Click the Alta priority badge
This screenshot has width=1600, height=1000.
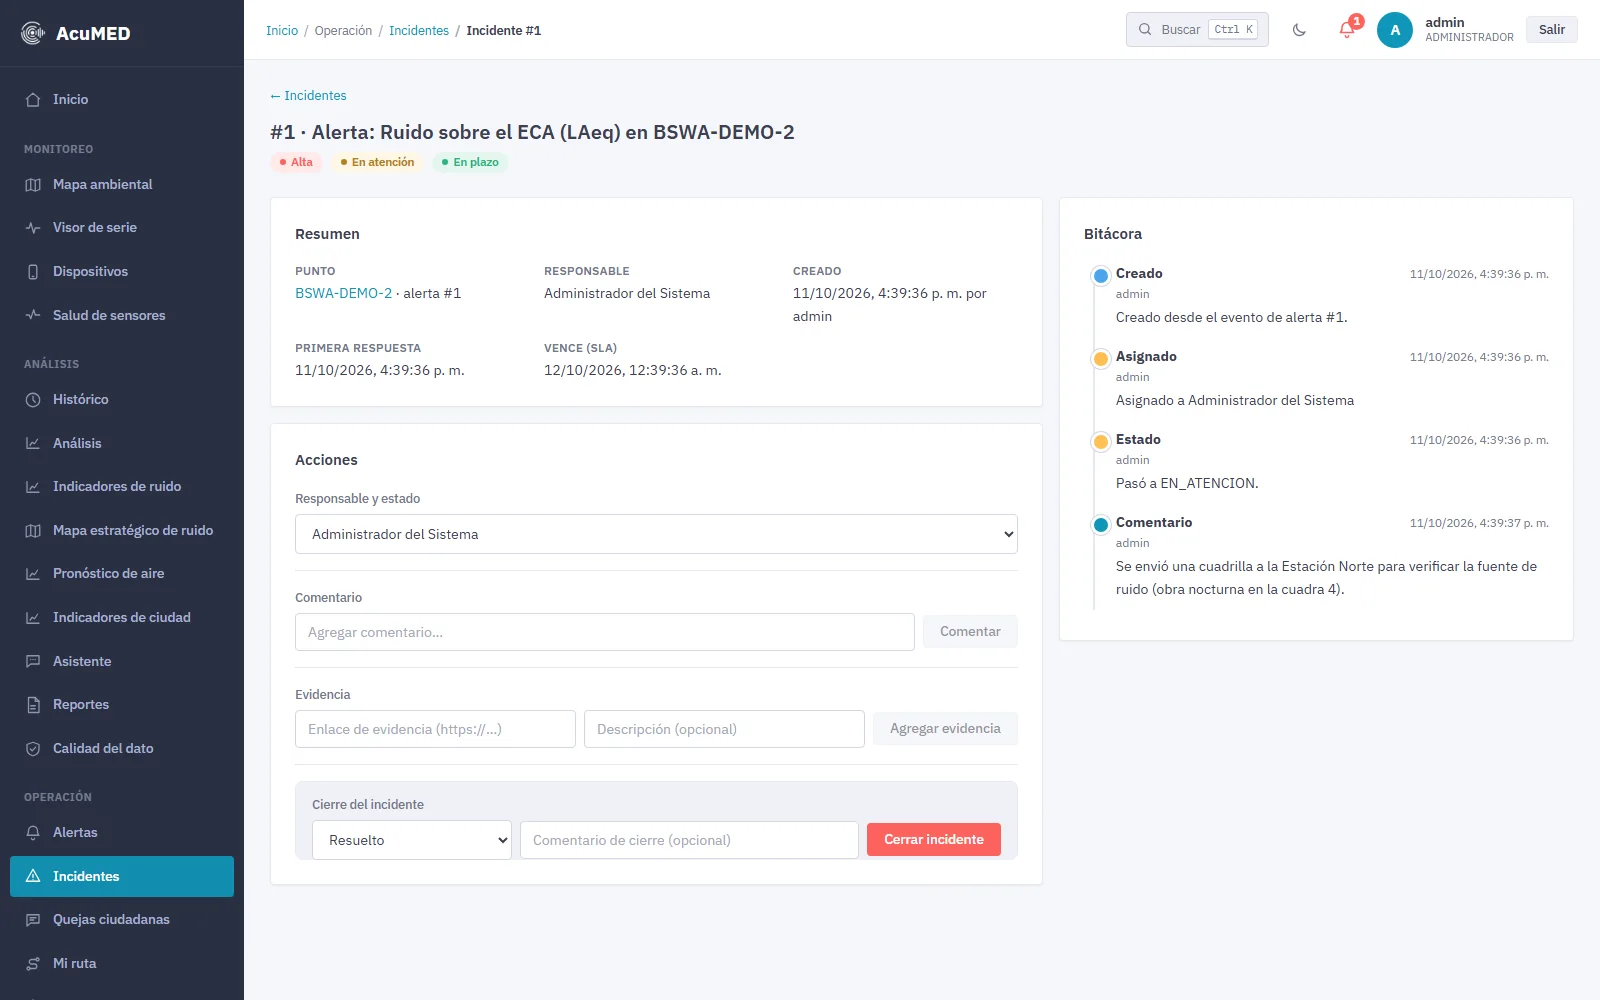pos(296,162)
